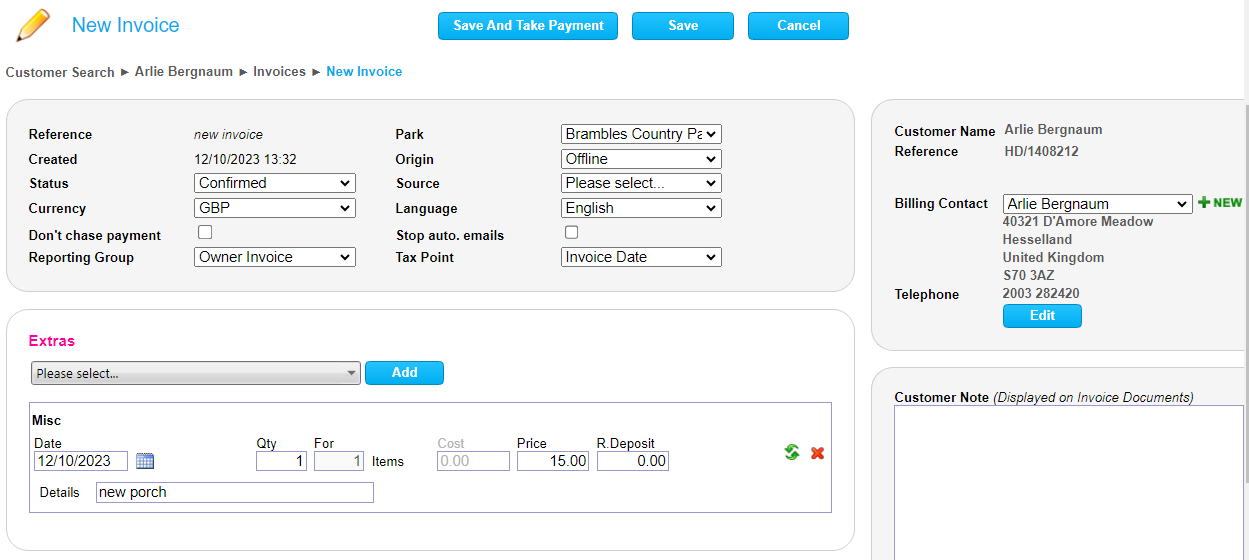Tick the Don't chase payment checkbox

205,233
